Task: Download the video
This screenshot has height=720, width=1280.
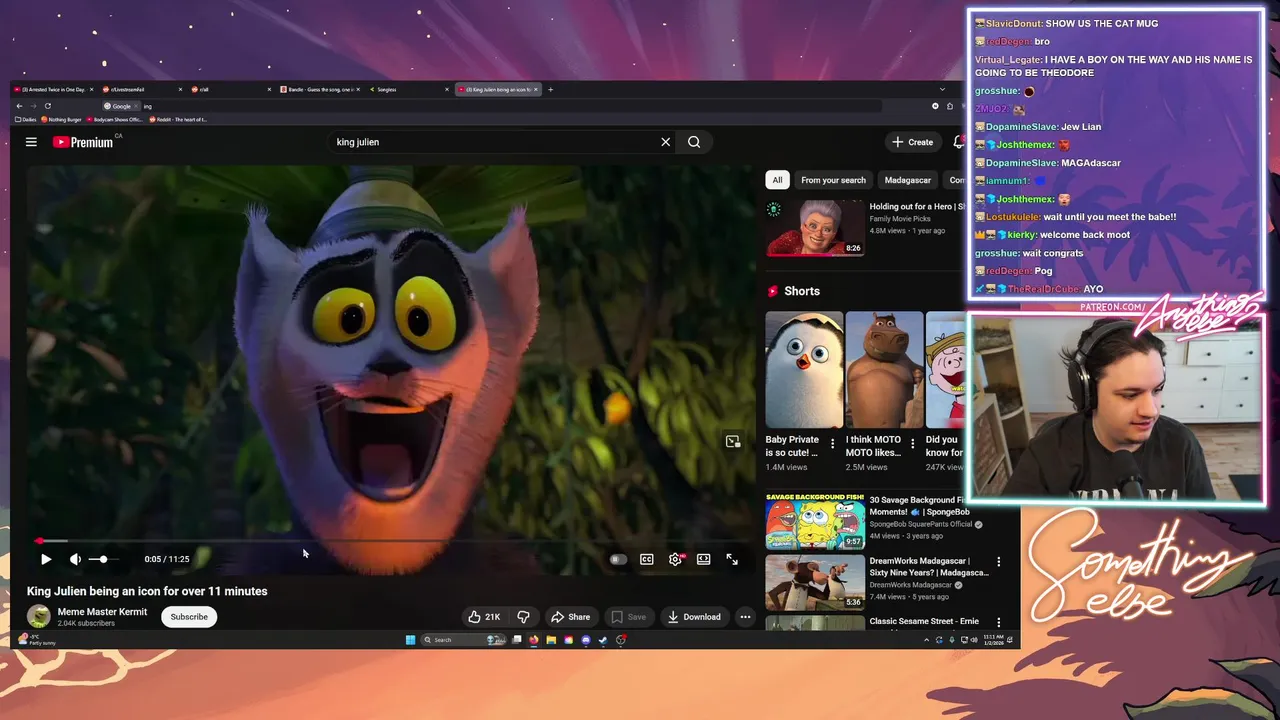Action: (x=693, y=617)
